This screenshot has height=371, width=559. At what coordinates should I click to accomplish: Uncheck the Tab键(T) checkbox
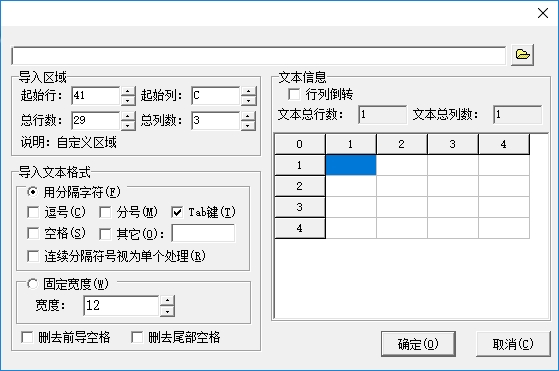pyautogui.click(x=177, y=212)
